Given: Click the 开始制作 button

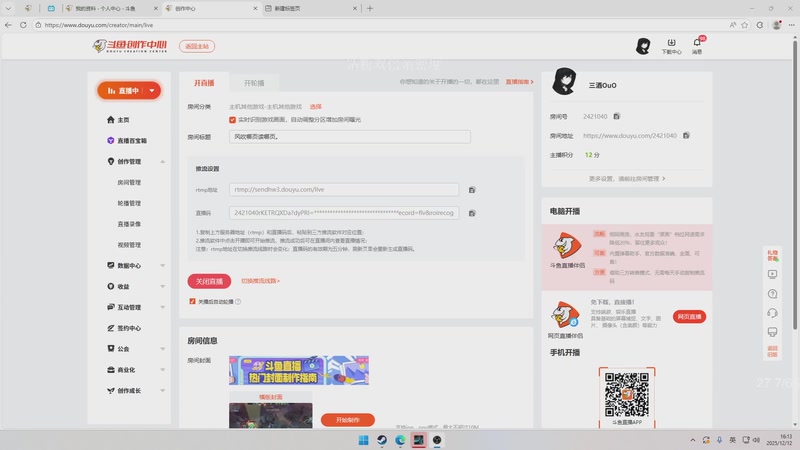Looking at the screenshot, I should pyautogui.click(x=348, y=420).
